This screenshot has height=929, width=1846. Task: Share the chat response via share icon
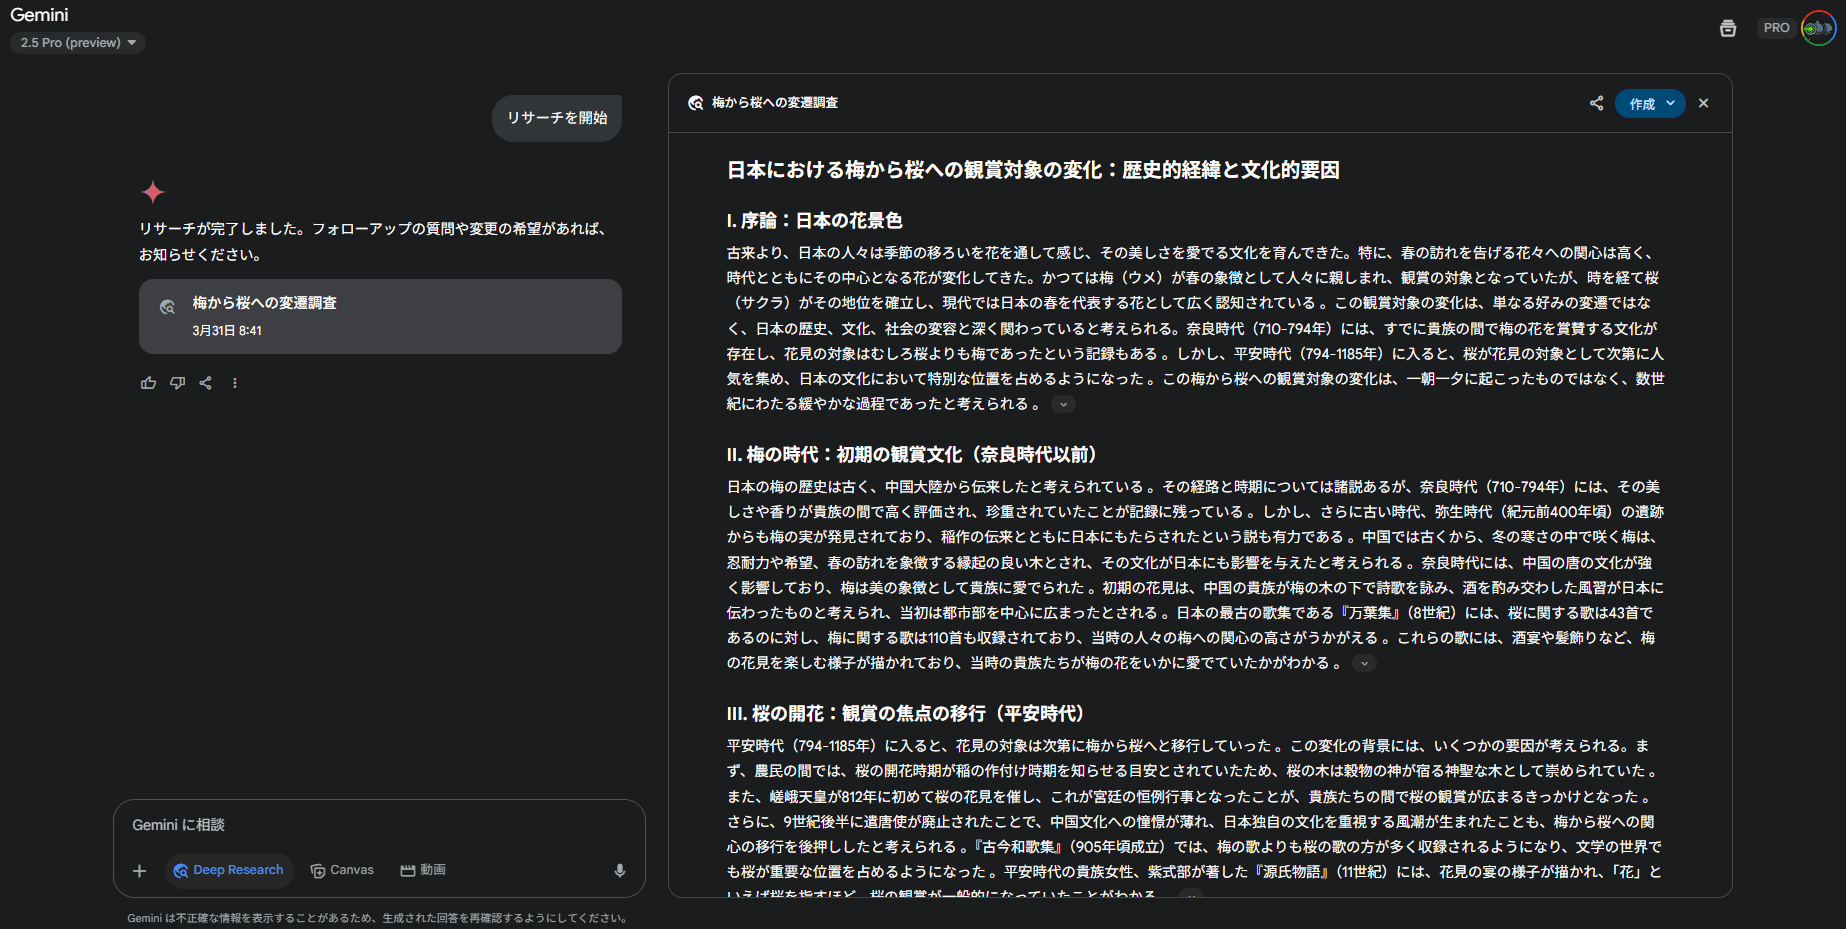pos(206,383)
